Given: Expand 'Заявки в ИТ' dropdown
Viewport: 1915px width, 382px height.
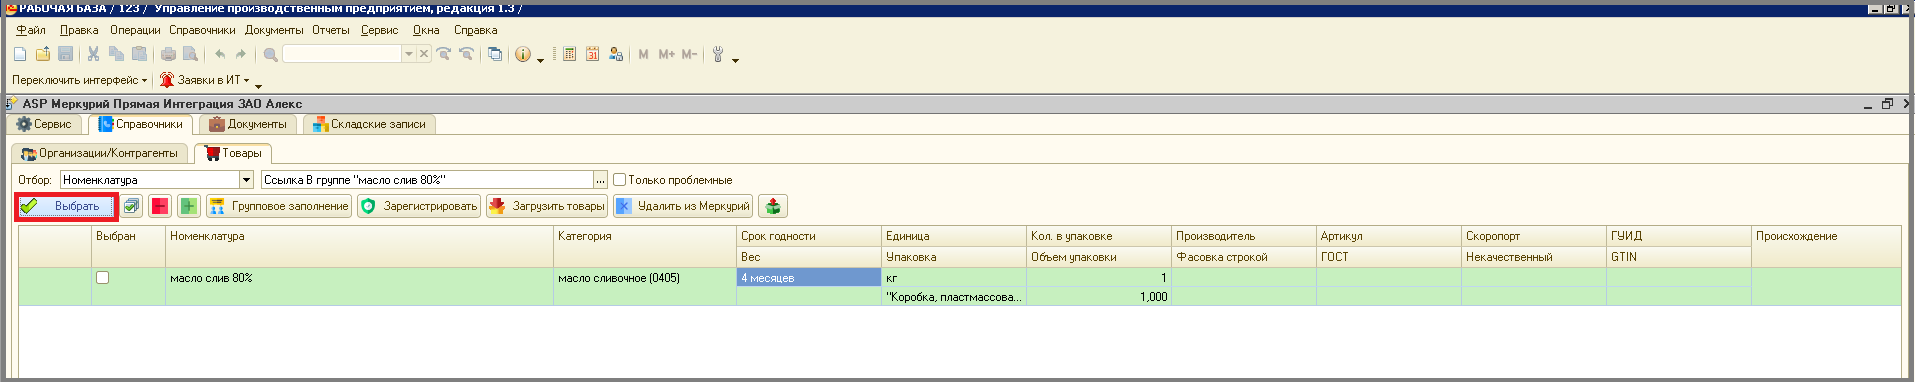Looking at the screenshot, I should click(246, 80).
